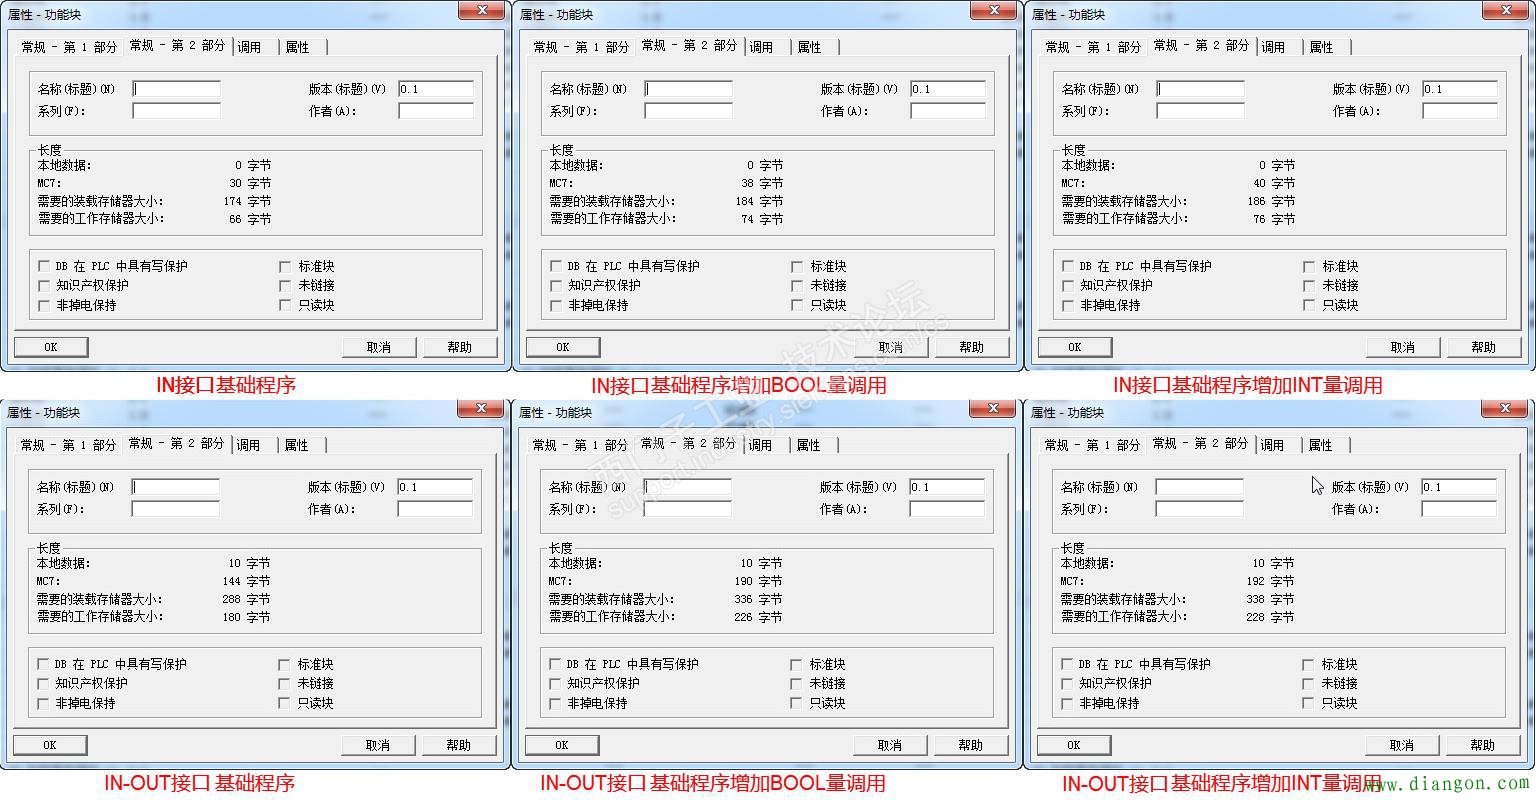Focus 作者(A) field in MC7 30 字节 dialog
This screenshot has height=800, width=1536.
click(436, 111)
